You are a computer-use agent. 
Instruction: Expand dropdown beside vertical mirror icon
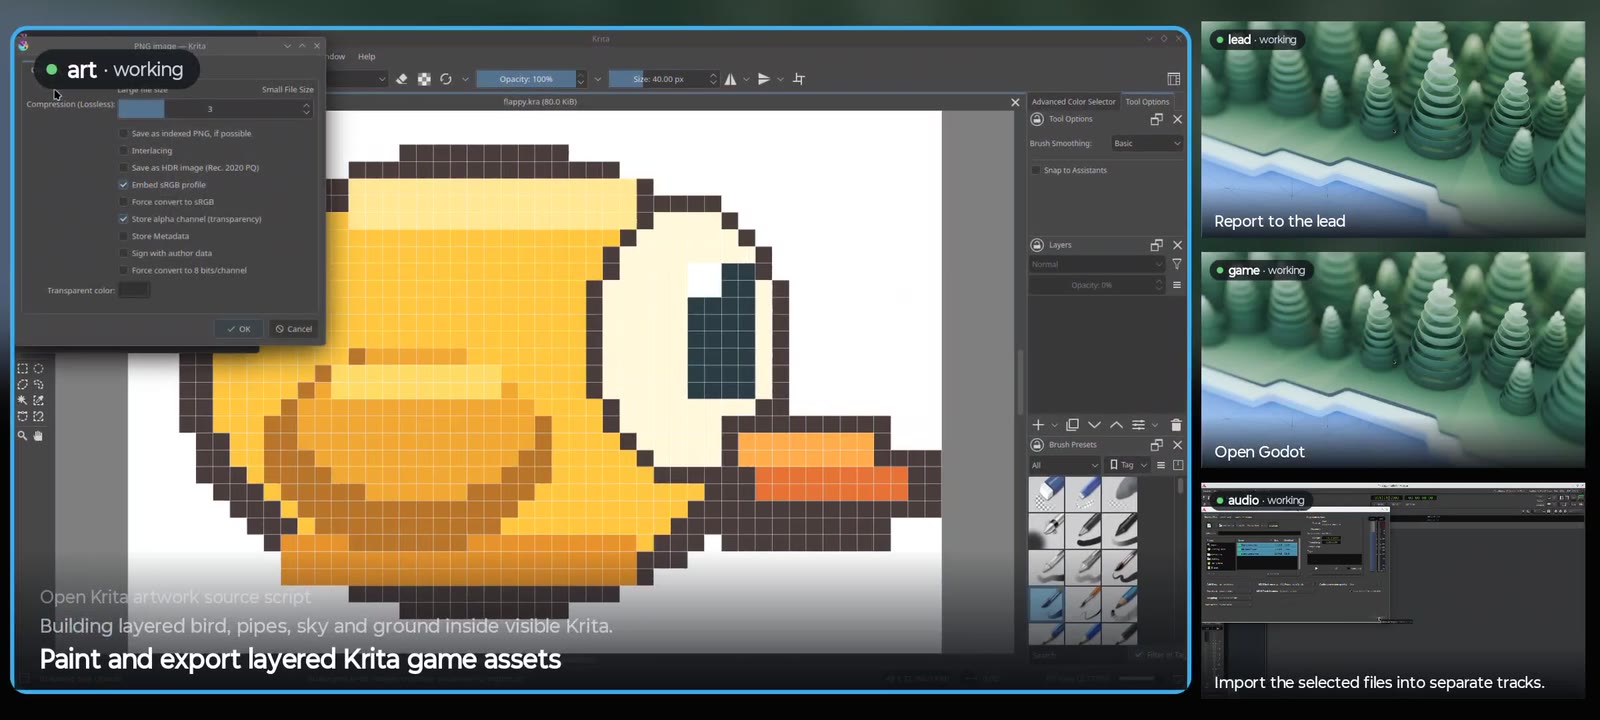coord(778,79)
